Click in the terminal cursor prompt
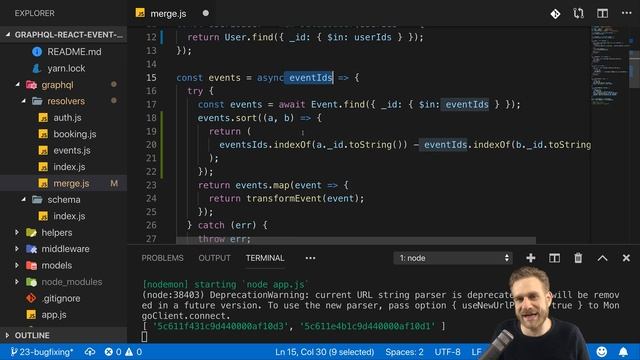The height and width of the screenshot is (360, 640). (144, 337)
